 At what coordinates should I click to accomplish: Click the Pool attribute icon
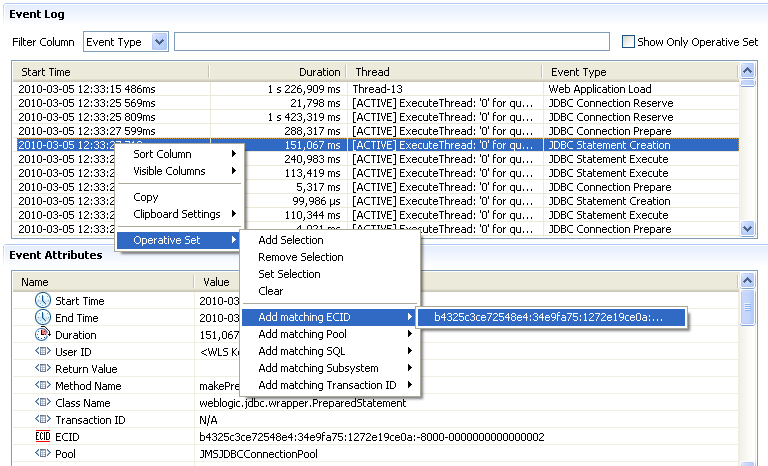(x=42, y=454)
